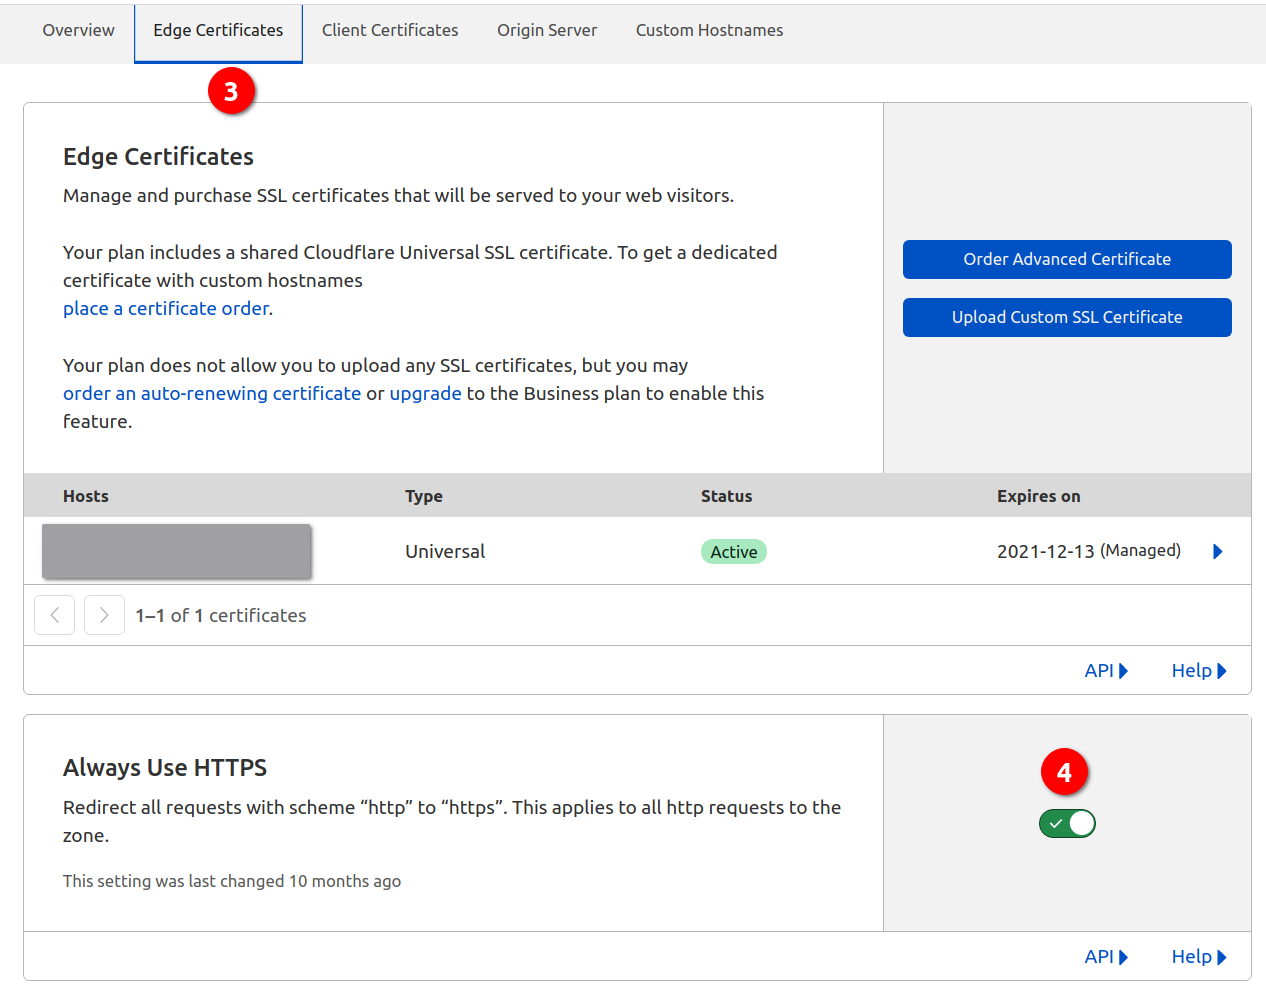Screen dimensions: 1266x1008
Task: Expand Help under Always Use HTTPS
Action: (x=1198, y=957)
